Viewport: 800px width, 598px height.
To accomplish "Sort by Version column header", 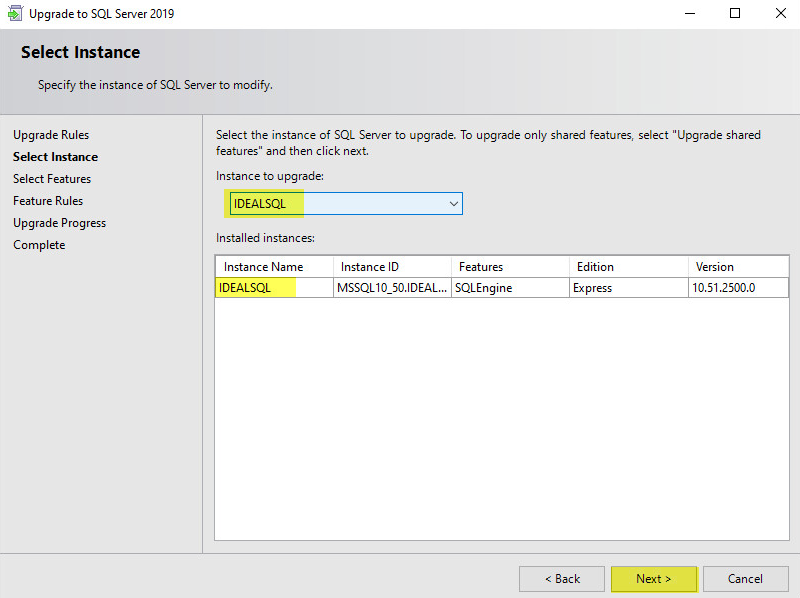I will pos(738,267).
